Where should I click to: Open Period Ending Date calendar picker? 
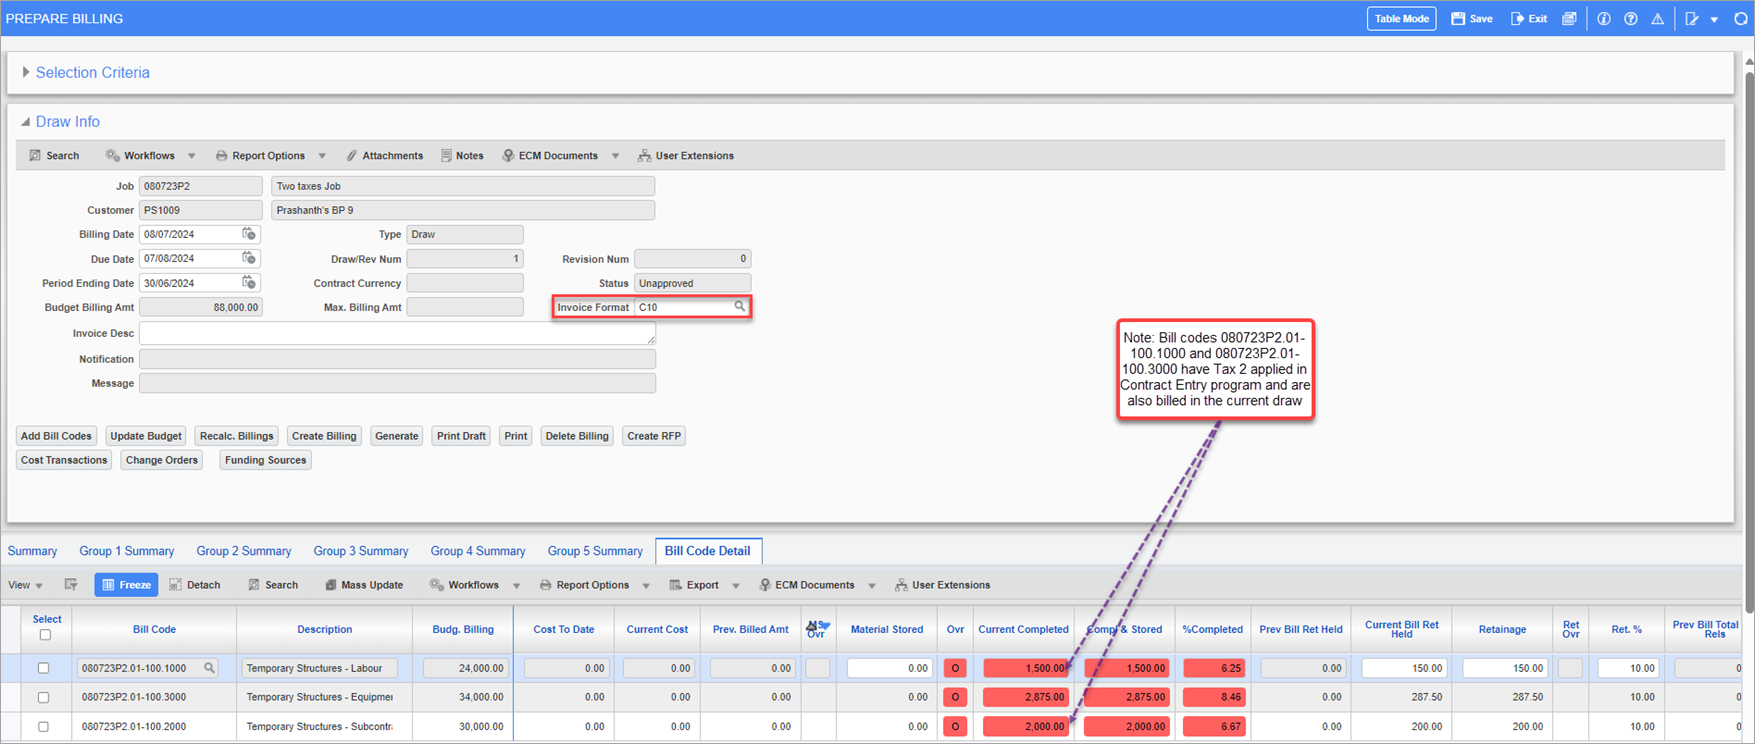[x=249, y=283]
